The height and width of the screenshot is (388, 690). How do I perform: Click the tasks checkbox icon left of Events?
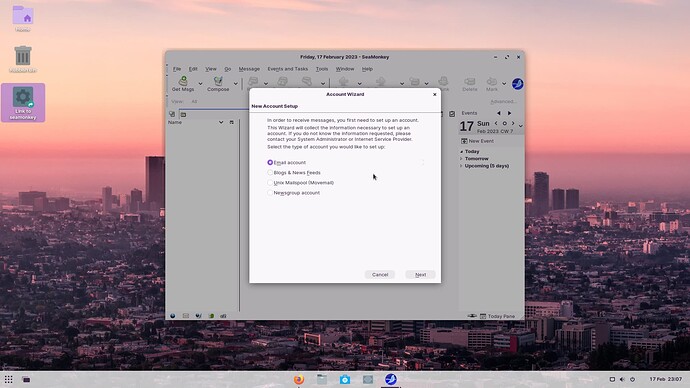point(452,114)
